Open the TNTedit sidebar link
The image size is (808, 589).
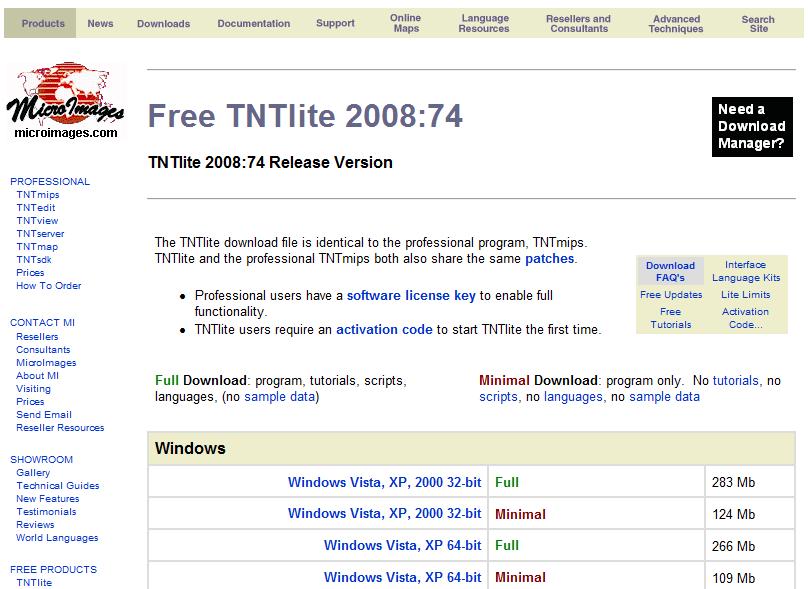point(36,208)
